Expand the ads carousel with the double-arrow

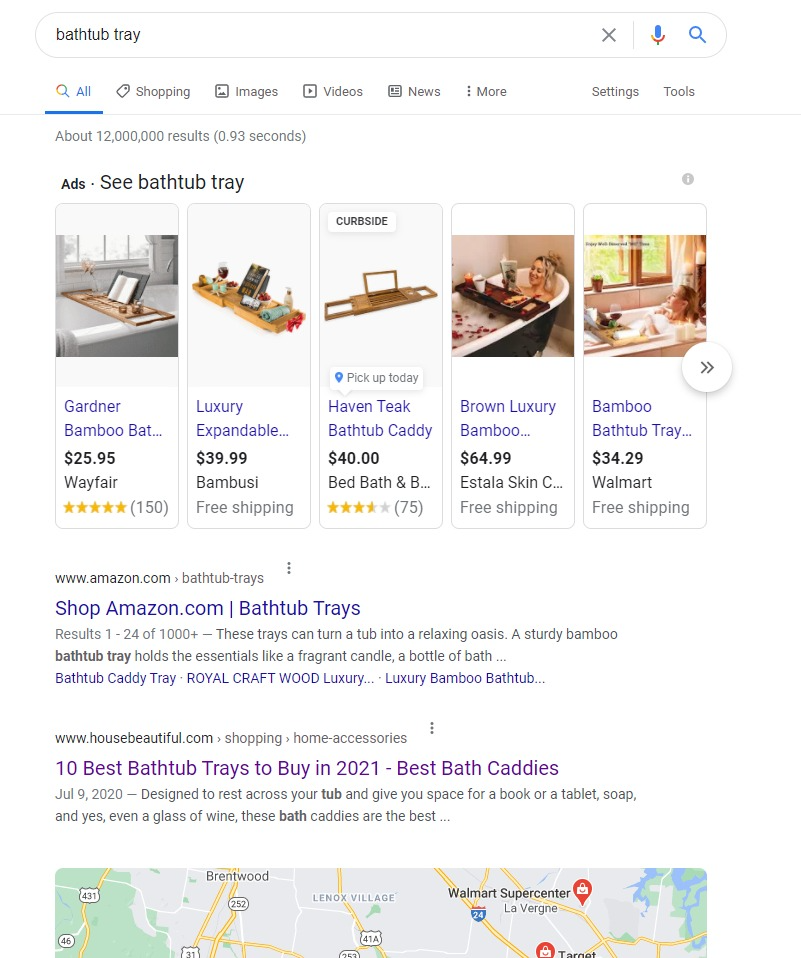pos(707,367)
